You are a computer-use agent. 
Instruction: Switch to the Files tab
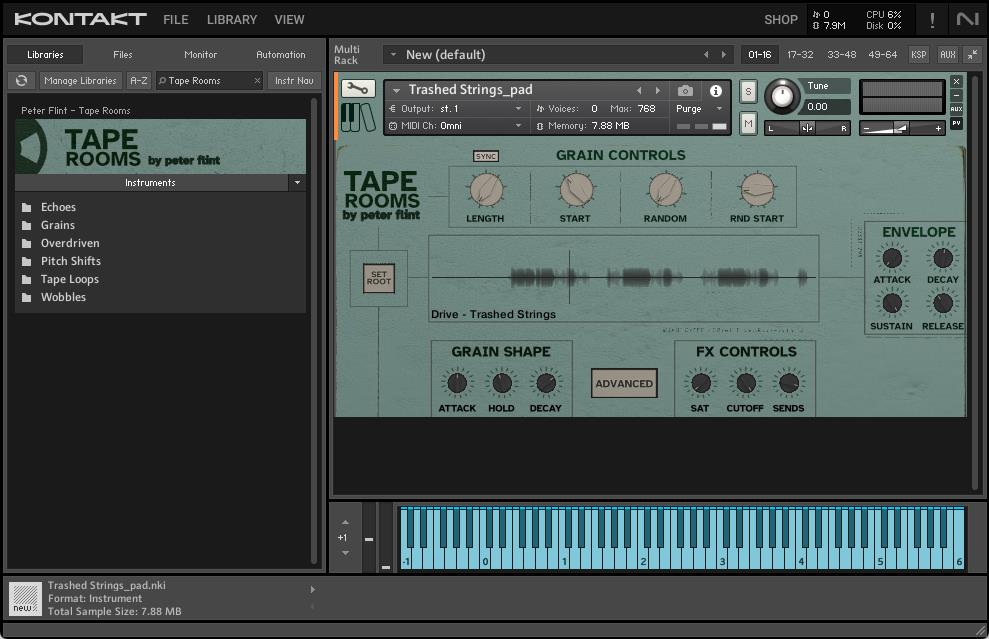[x=122, y=55]
